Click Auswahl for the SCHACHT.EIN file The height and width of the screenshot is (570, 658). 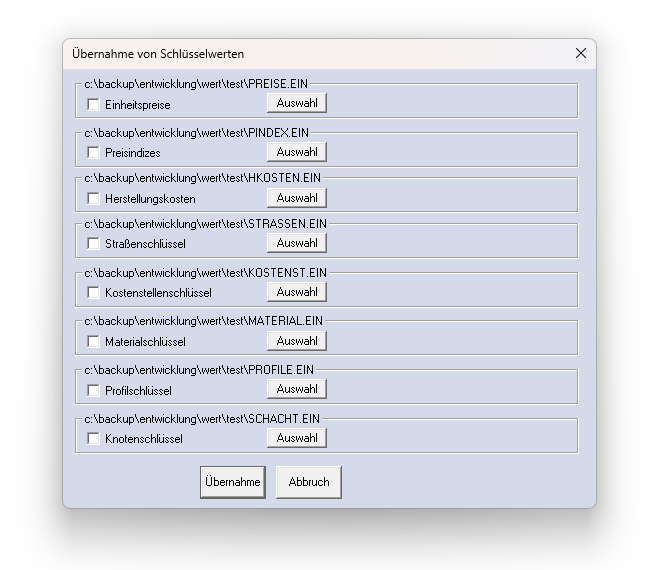coord(296,438)
